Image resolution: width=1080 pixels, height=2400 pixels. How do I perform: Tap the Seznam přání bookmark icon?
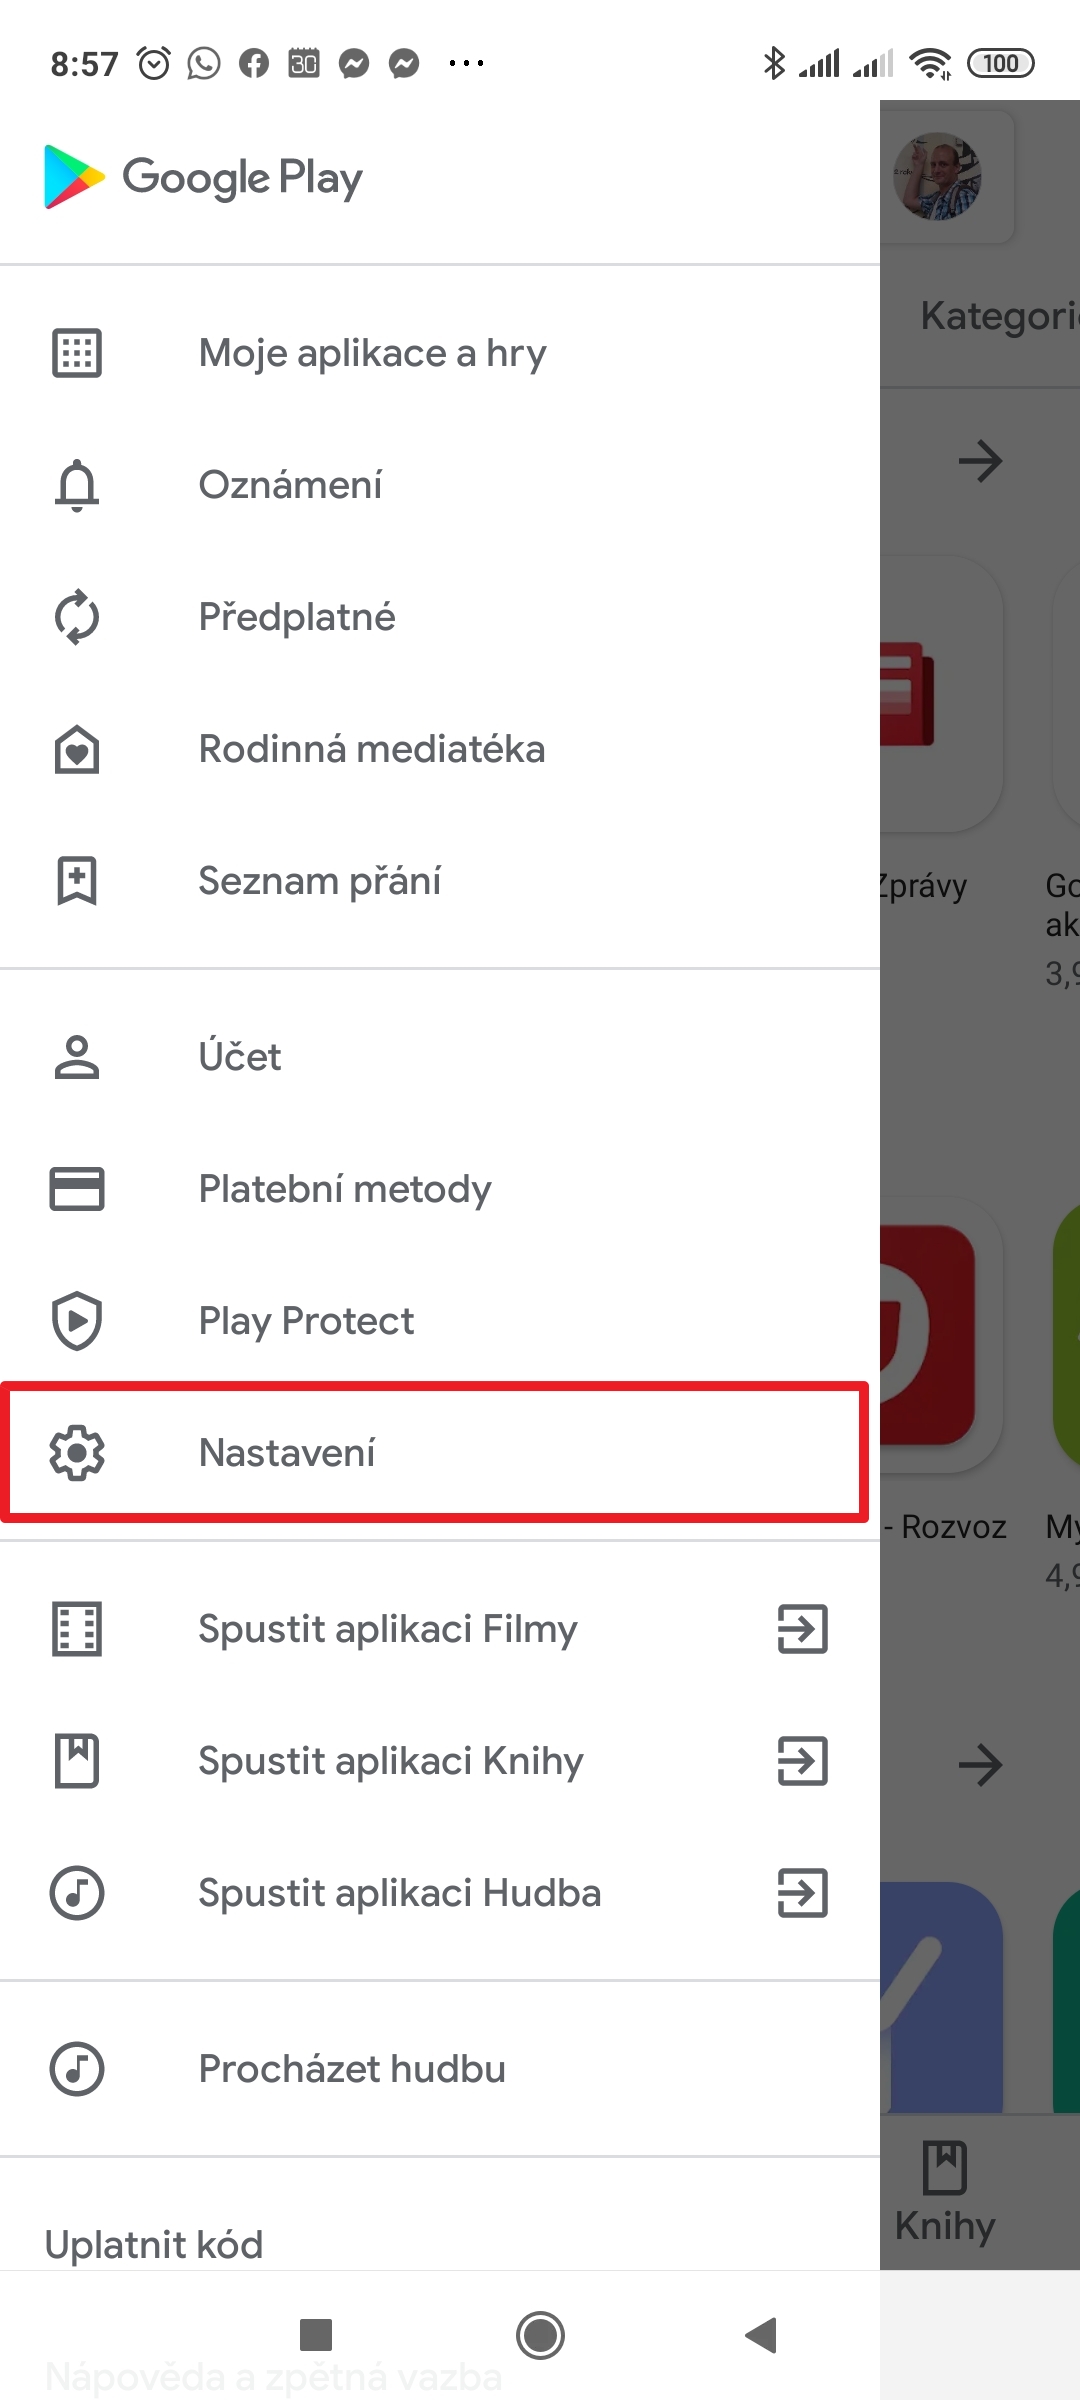tap(77, 881)
